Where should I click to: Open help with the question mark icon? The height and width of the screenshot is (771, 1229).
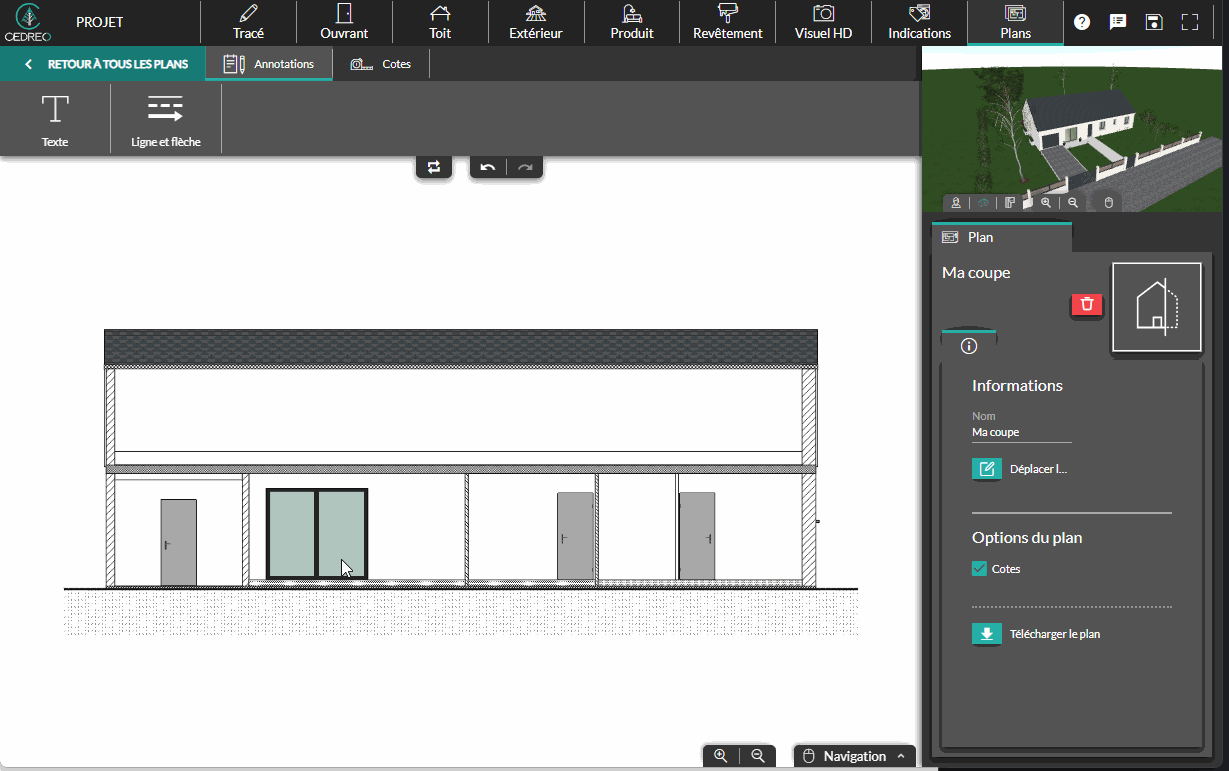click(x=1082, y=22)
